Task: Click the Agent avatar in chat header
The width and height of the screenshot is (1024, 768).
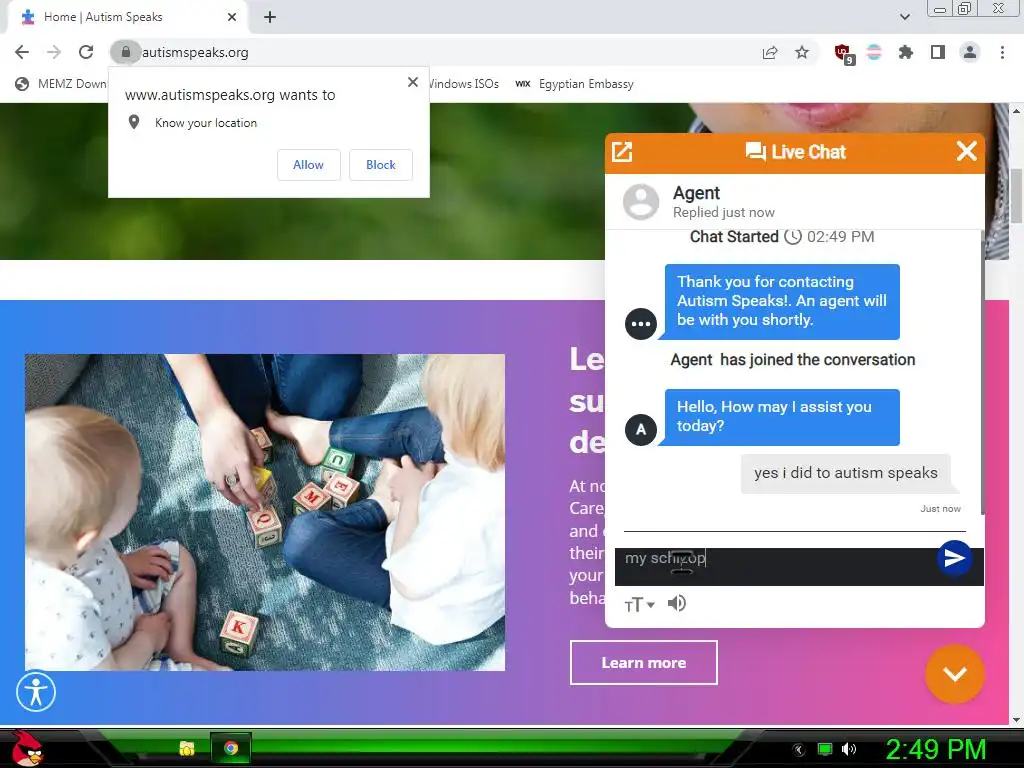Action: click(x=641, y=201)
